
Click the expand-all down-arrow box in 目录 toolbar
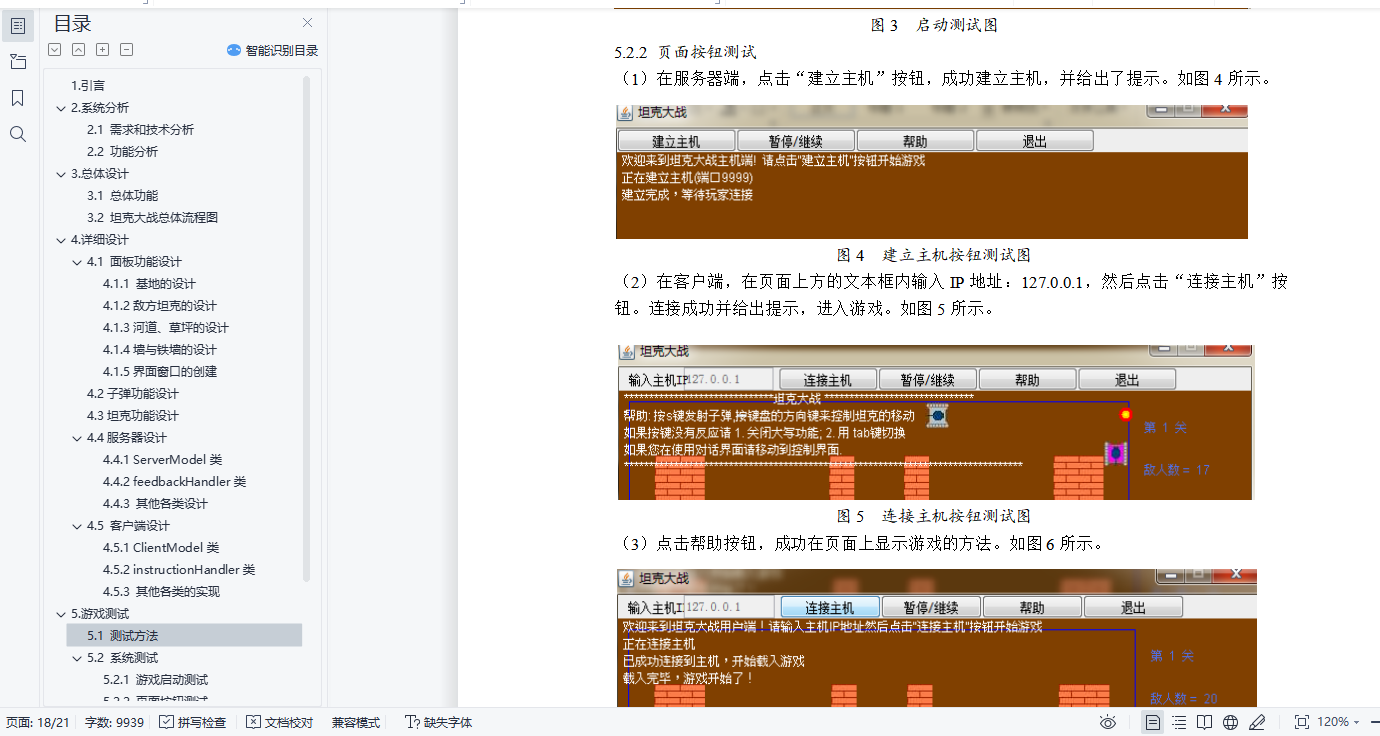[55, 50]
